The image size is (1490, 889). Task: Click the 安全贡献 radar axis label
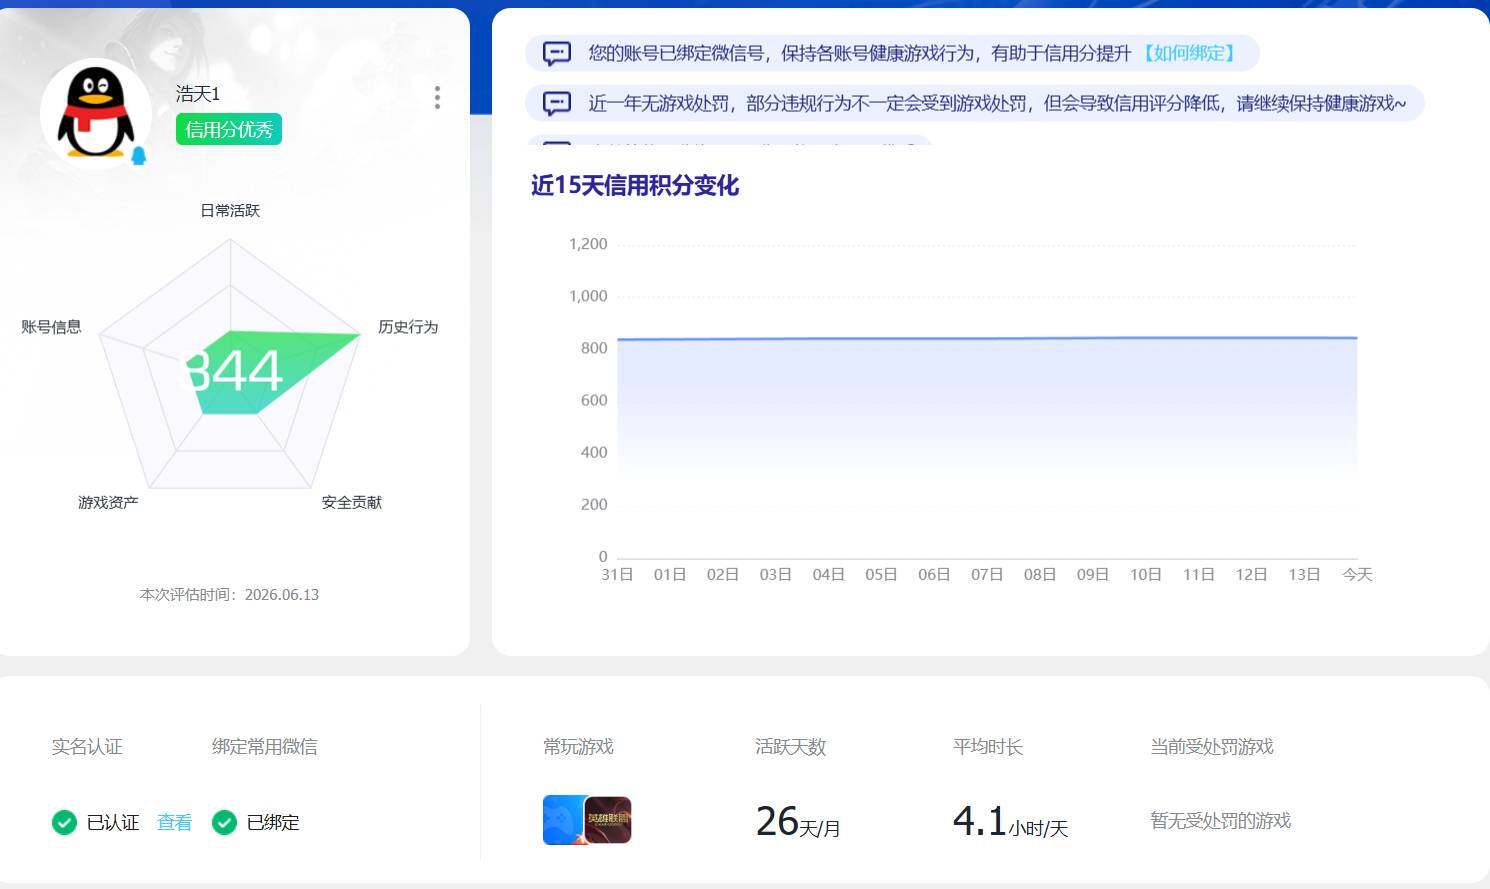pyautogui.click(x=352, y=502)
